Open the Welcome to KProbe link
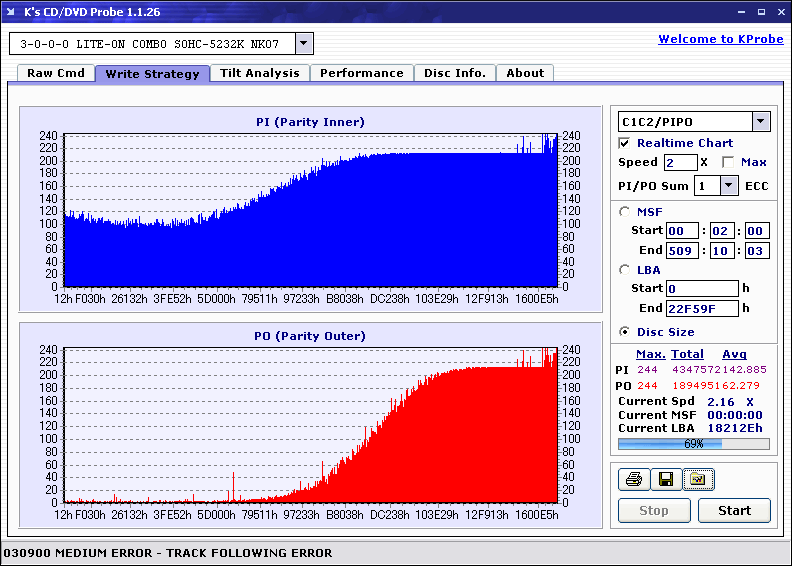 pos(721,39)
